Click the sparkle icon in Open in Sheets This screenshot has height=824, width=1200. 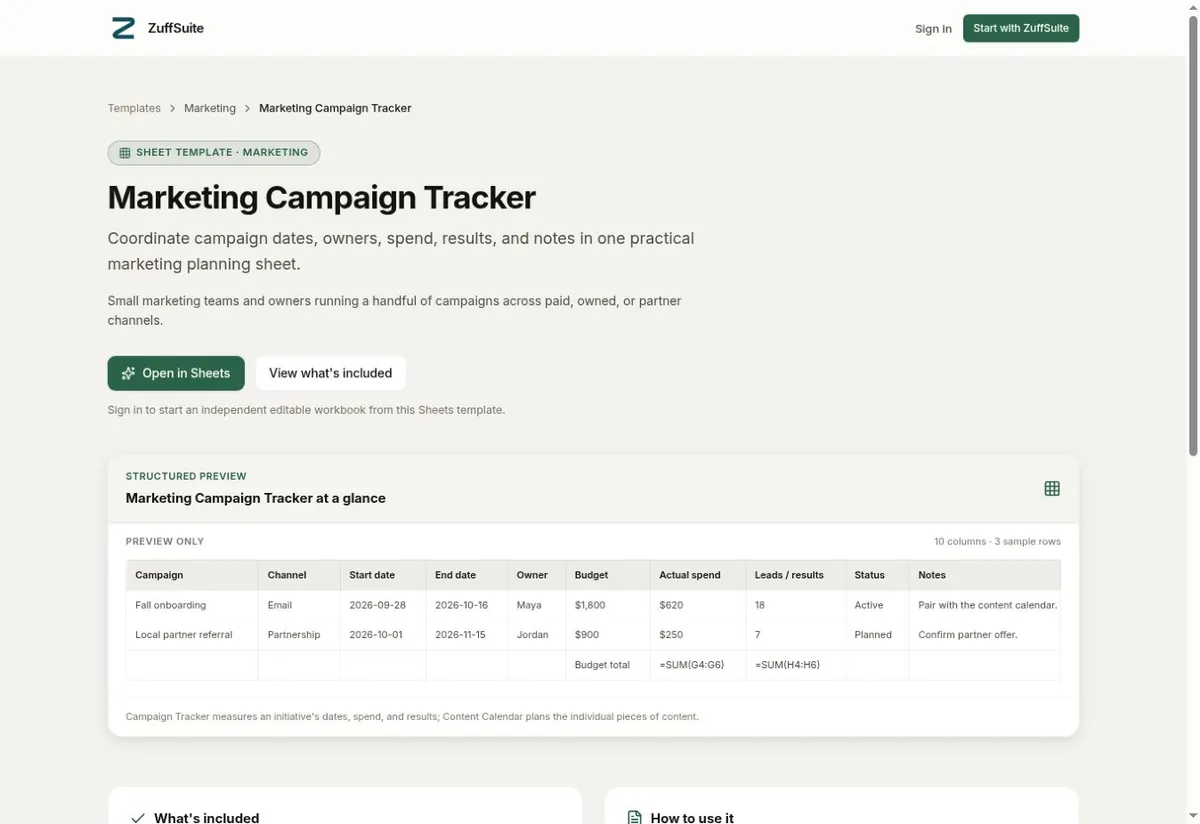(128, 373)
